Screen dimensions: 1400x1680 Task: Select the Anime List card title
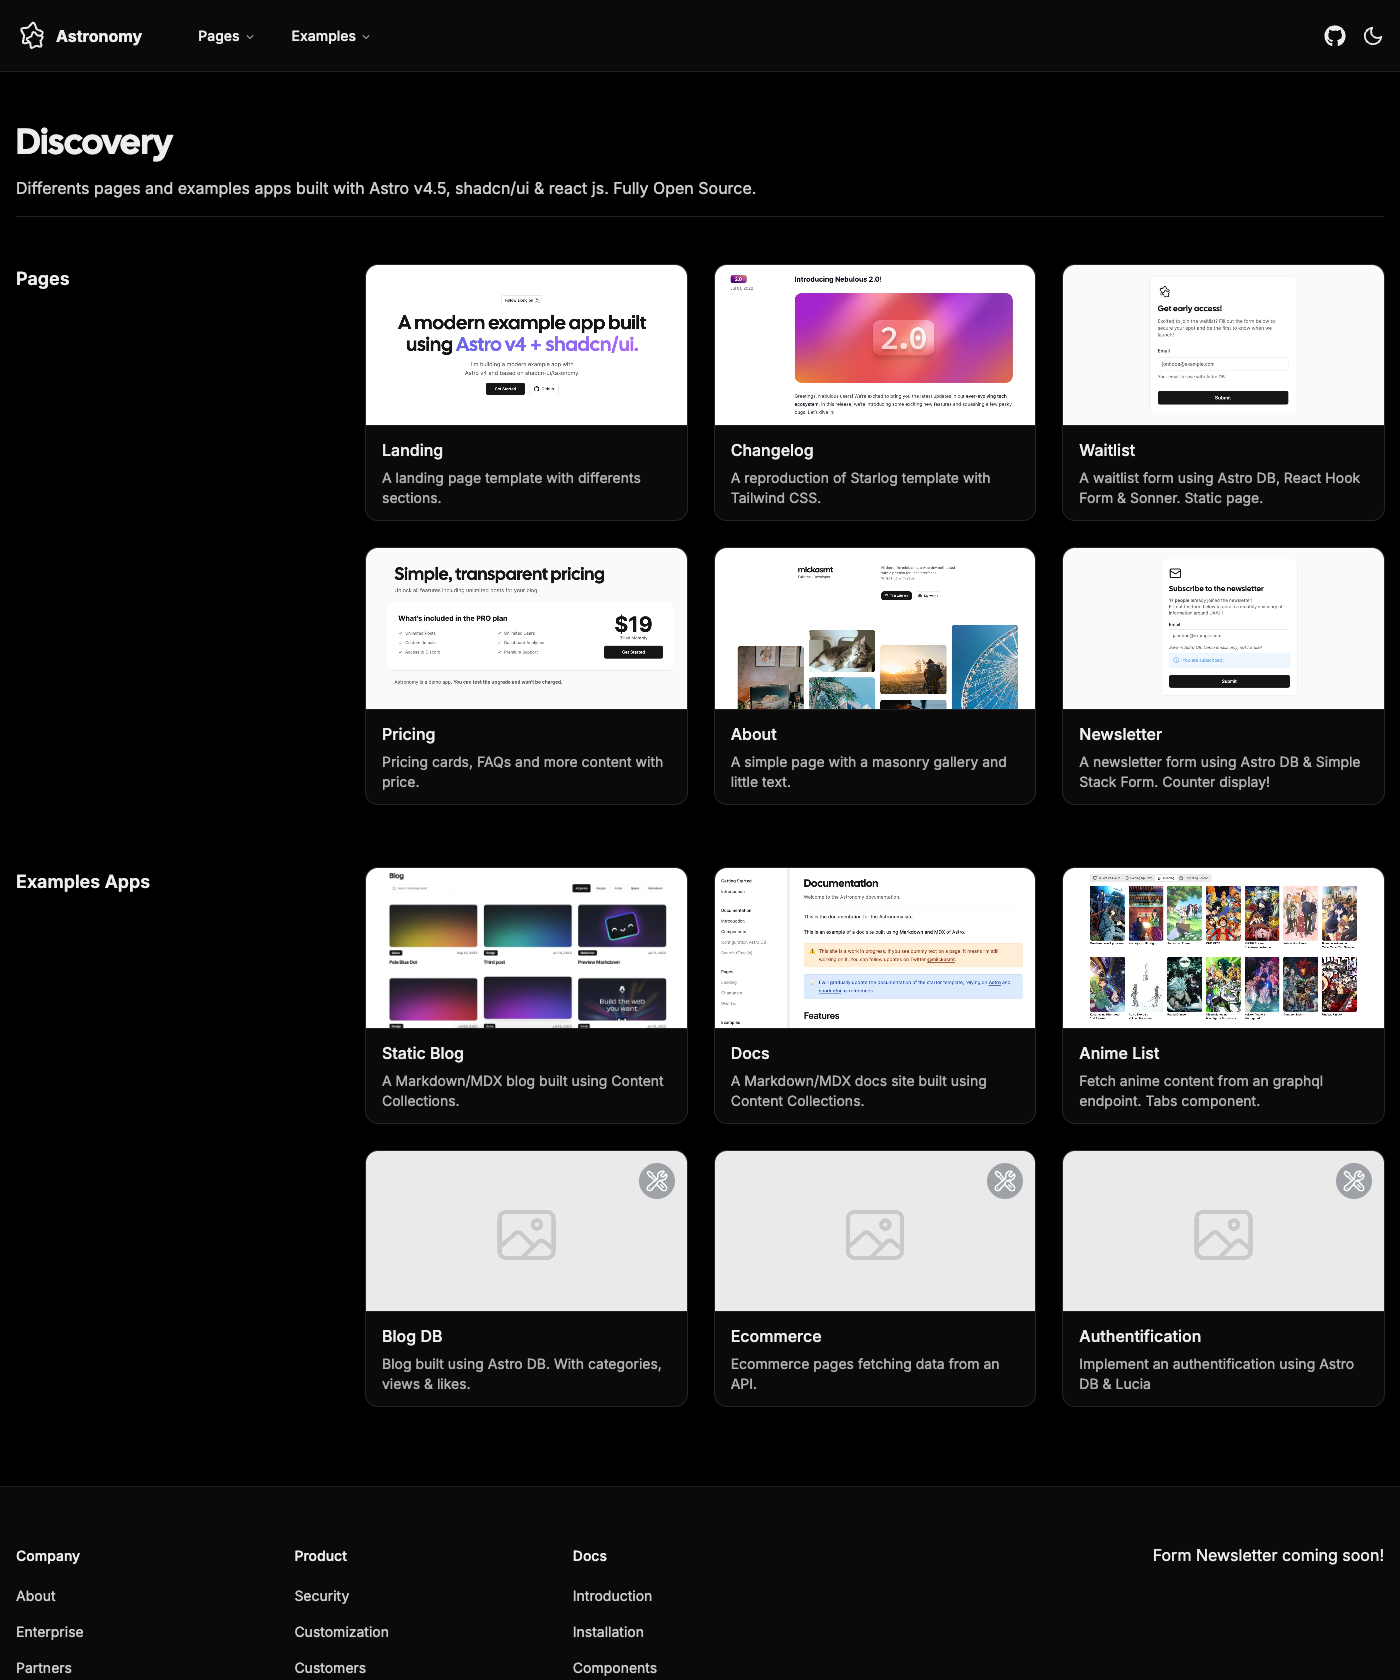coord(1119,1053)
